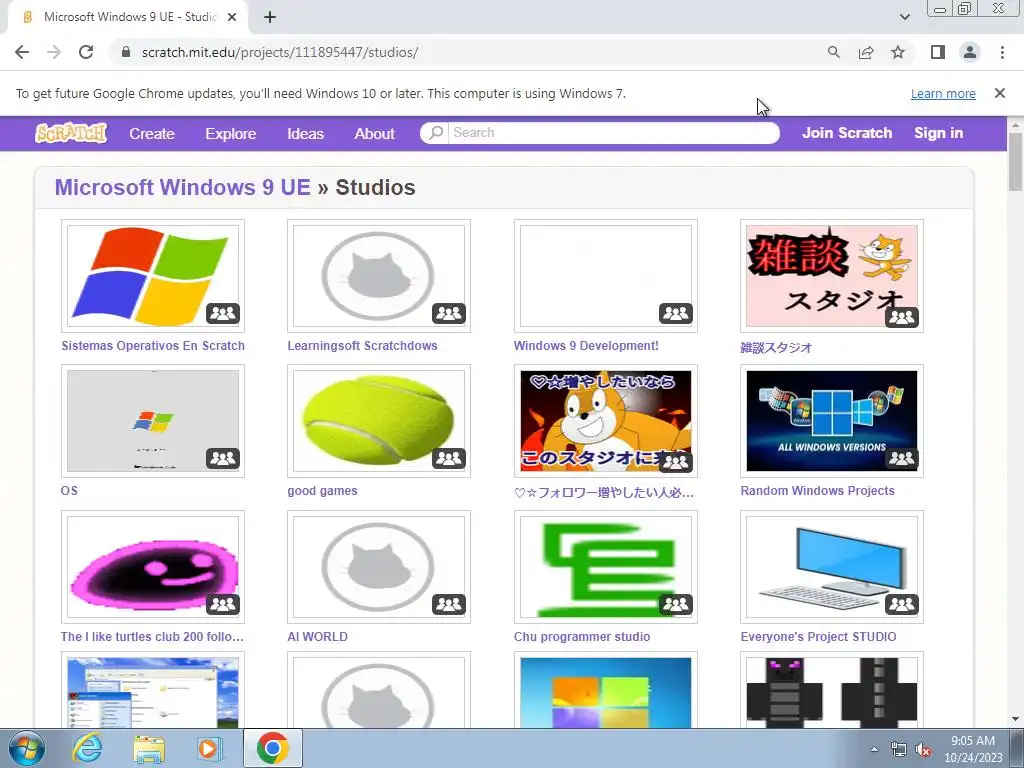
Task: Click studio badge icon on Random Windows Projects thumbnail
Action: (x=902, y=458)
